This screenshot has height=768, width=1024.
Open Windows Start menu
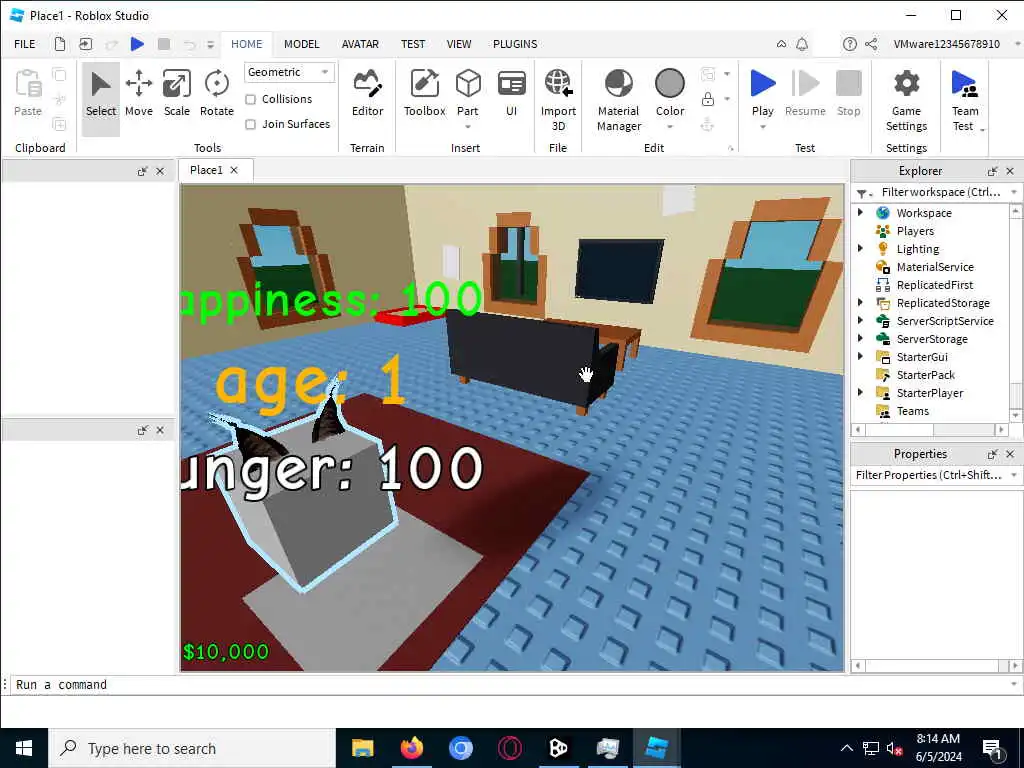[x=24, y=748]
